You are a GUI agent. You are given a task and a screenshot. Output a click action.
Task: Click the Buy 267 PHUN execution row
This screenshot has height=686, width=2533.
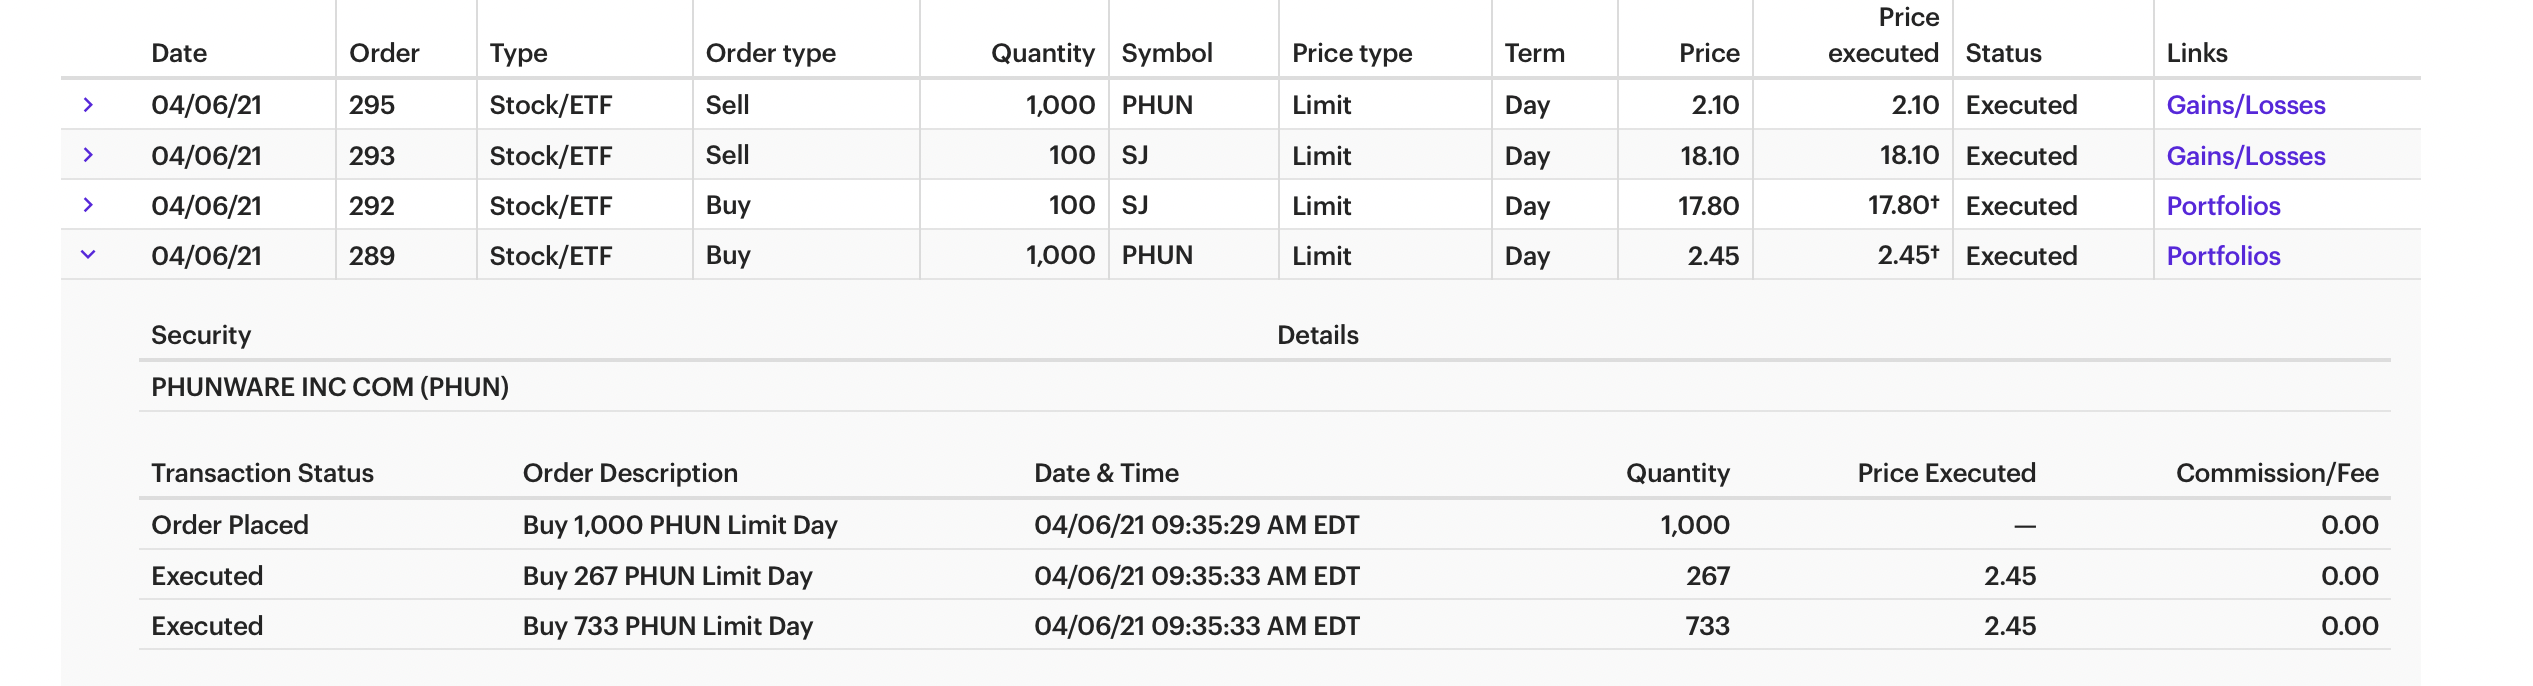pyautogui.click(x=667, y=576)
